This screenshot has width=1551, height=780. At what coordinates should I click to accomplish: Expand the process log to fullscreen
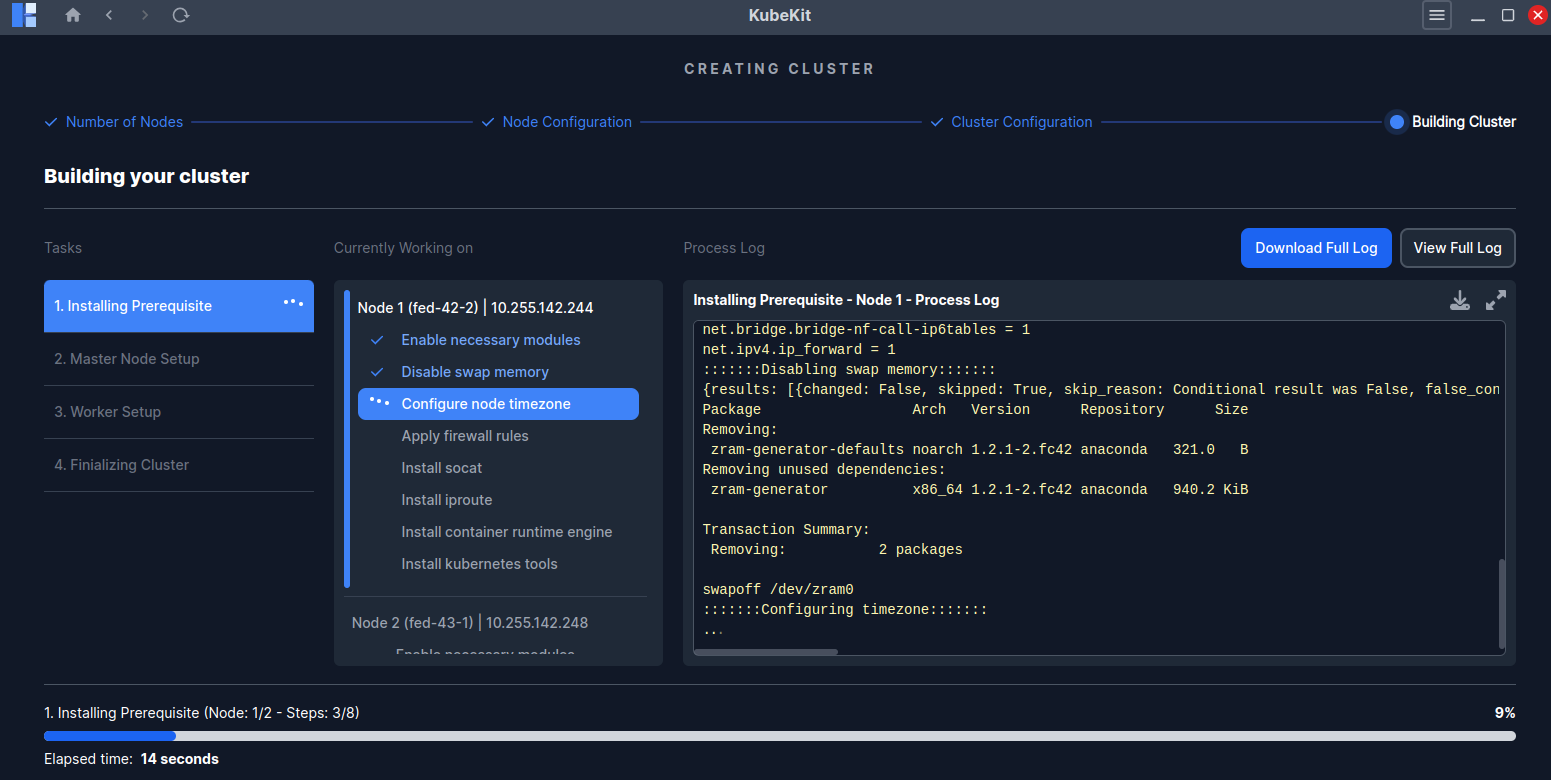point(1496,300)
